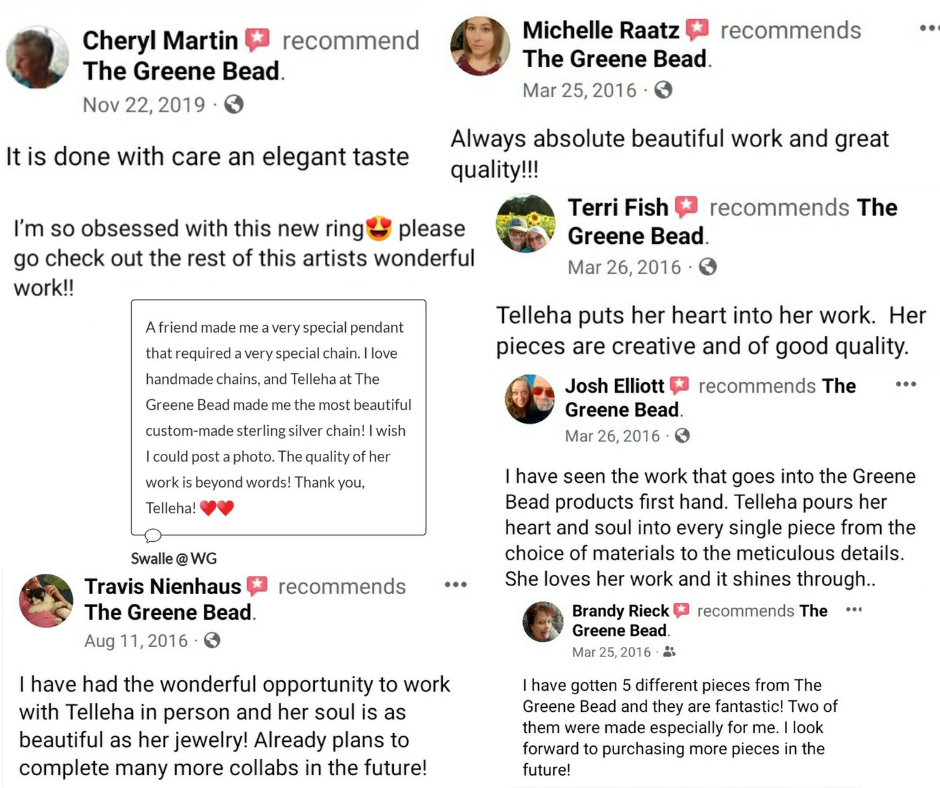Click the public globe icon on Cheryl Martin's review
Viewport: 940px width, 788px height.
(x=234, y=105)
